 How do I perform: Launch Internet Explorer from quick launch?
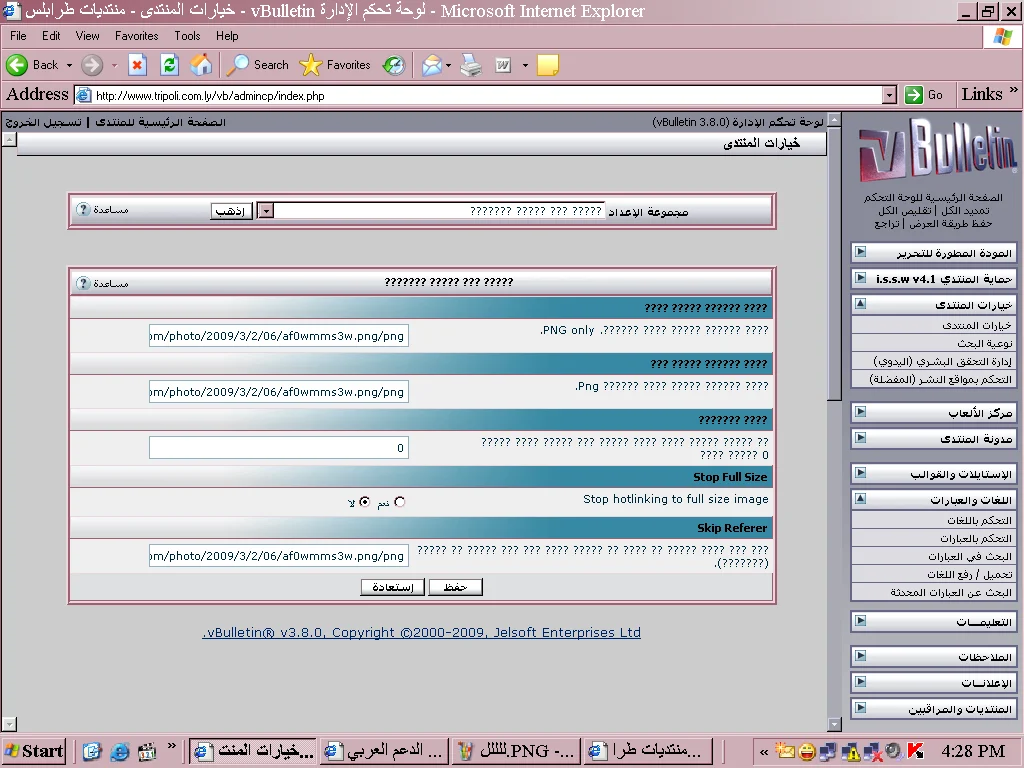tap(120, 752)
